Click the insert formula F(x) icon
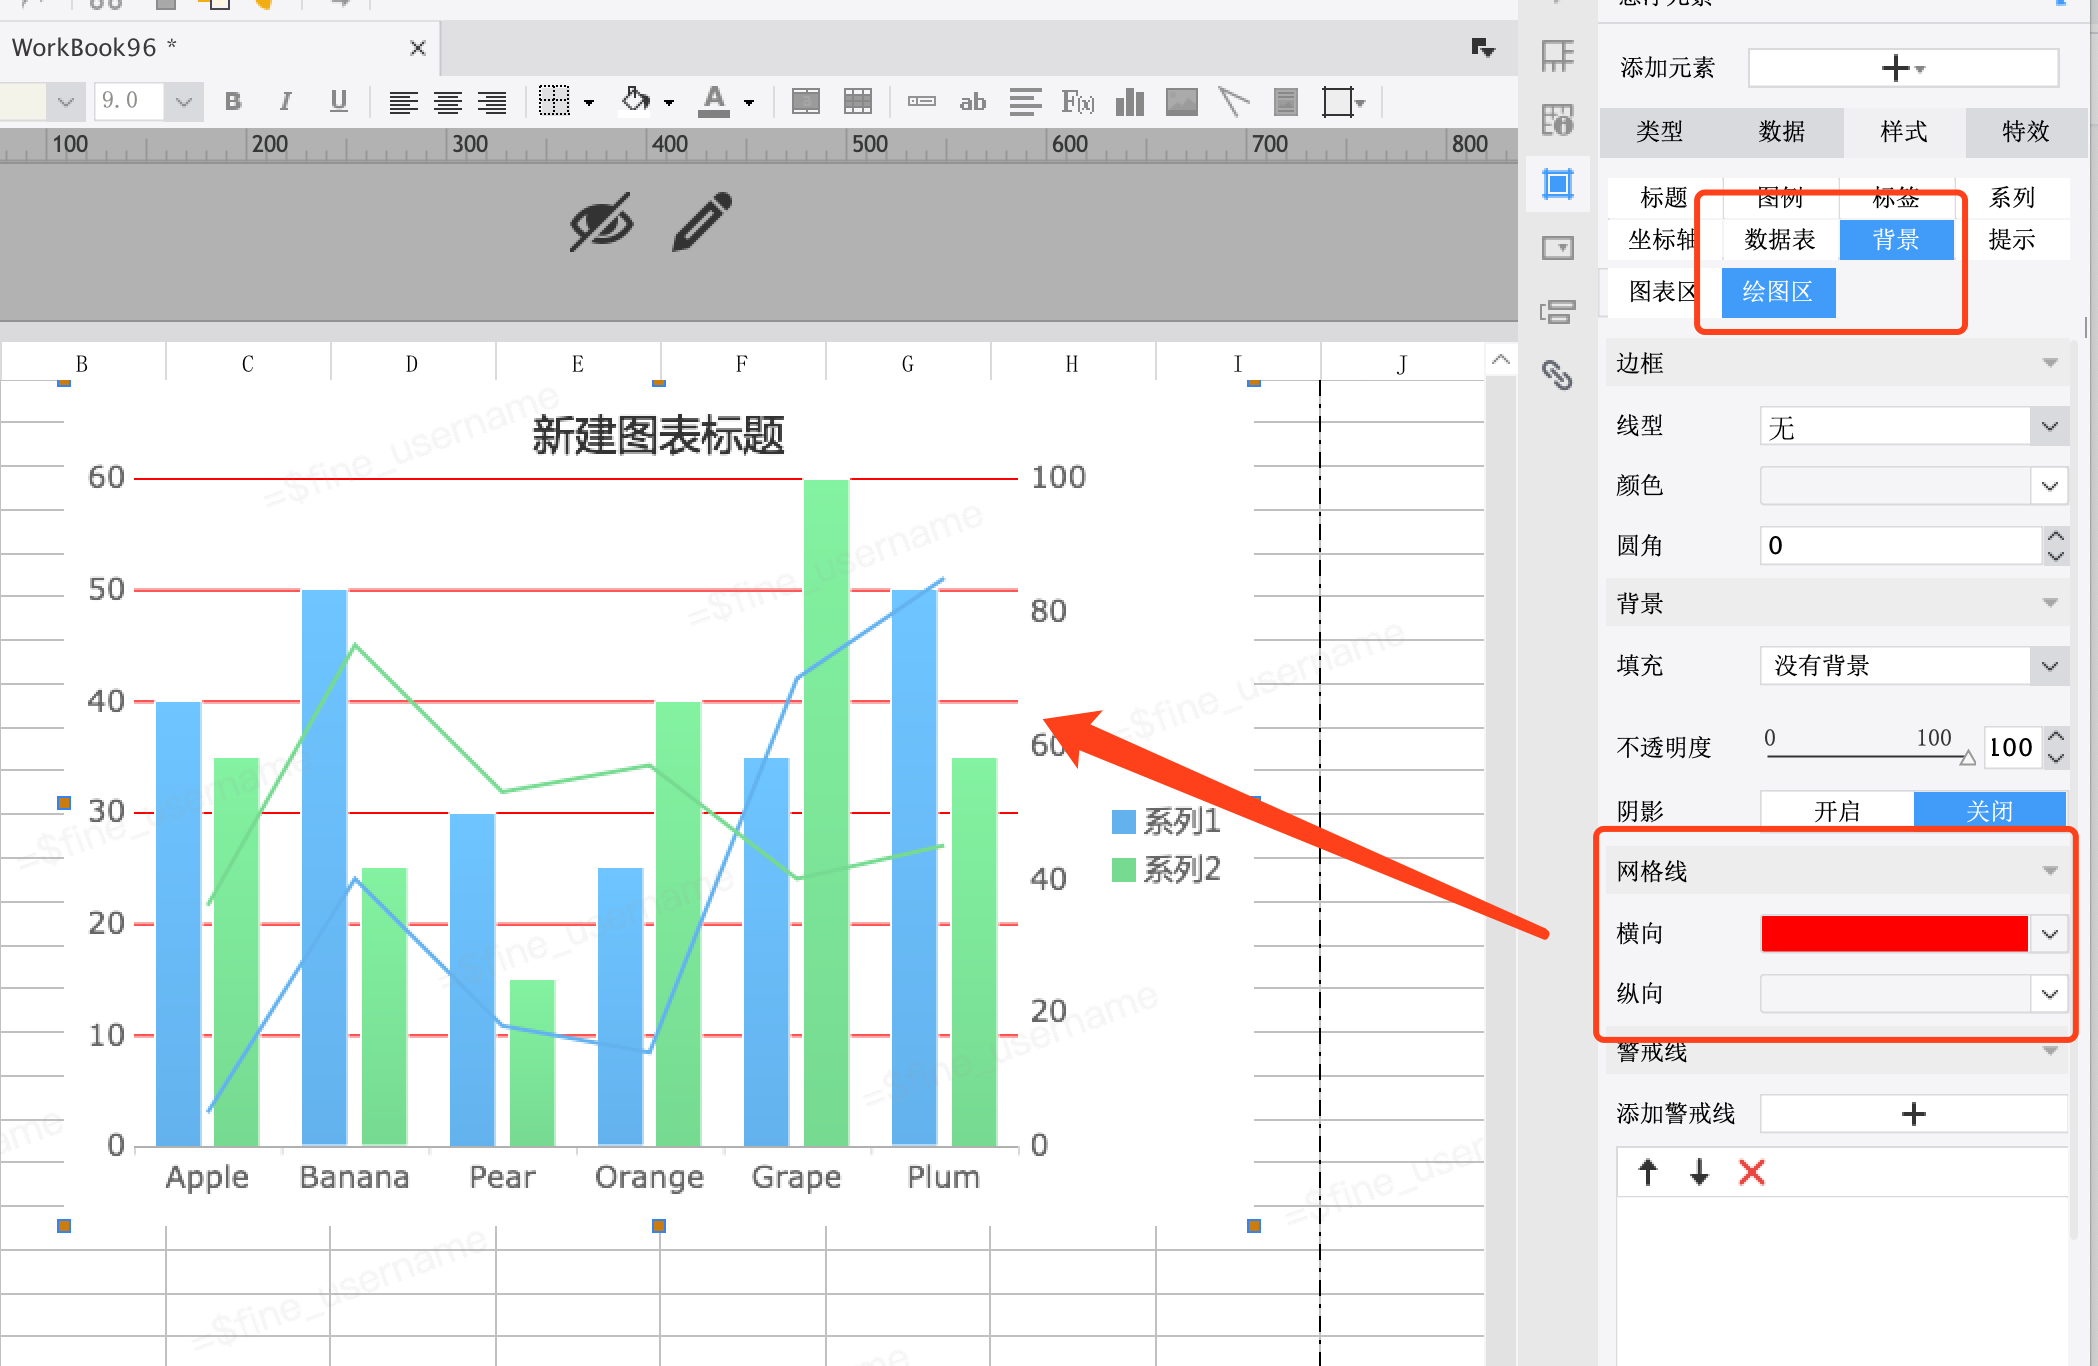The image size is (2098, 1366). 1077,101
